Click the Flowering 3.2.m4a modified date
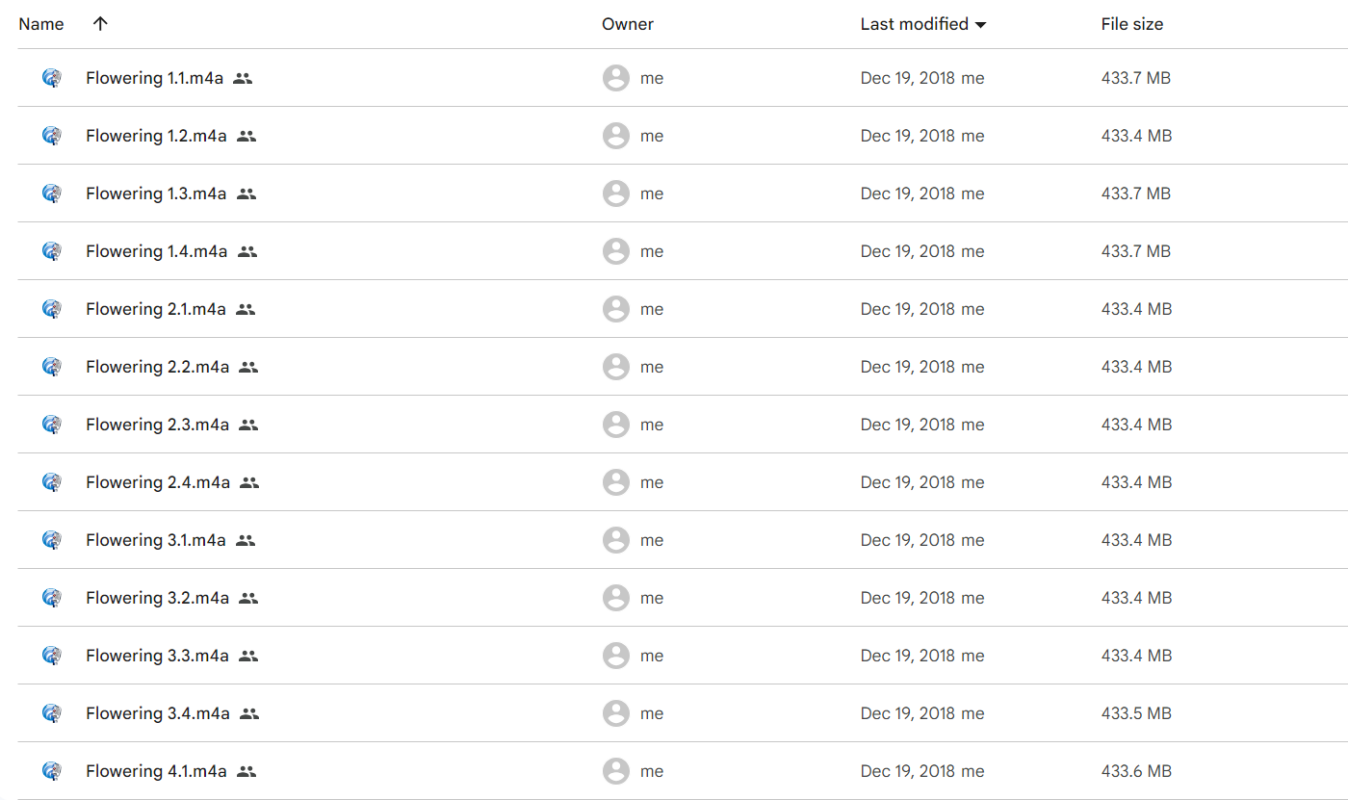Screen dimensions: 1348x800 (921, 598)
